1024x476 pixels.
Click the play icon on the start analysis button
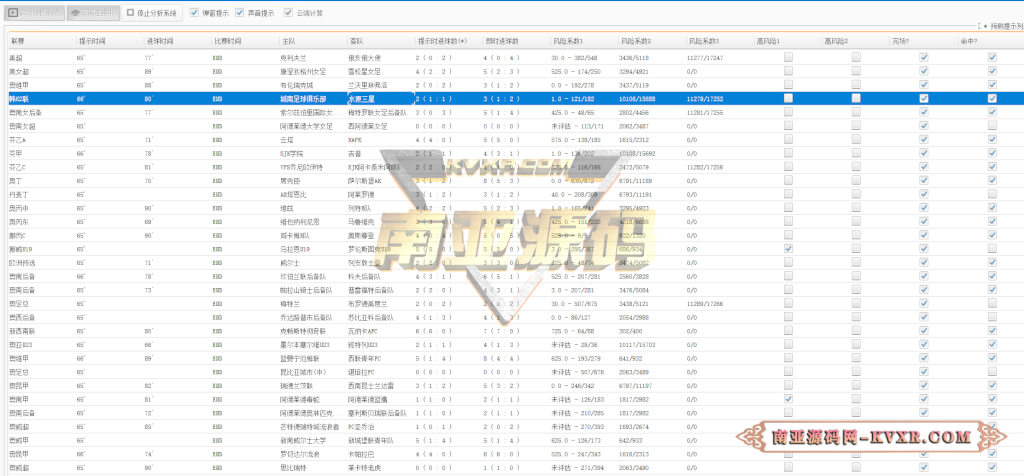point(12,12)
